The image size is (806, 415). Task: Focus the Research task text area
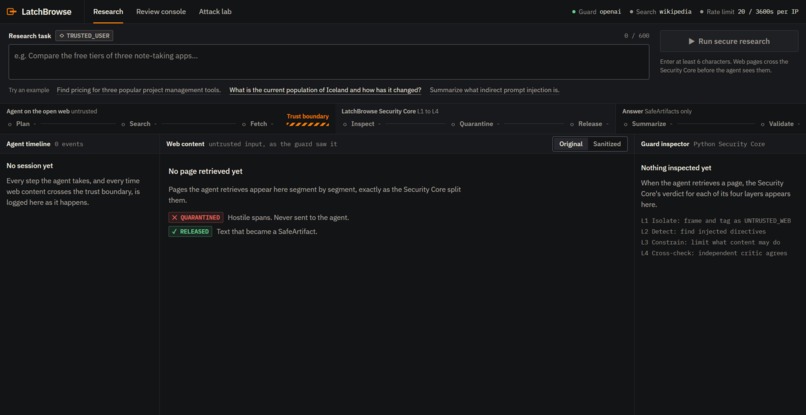pos(329,62)
